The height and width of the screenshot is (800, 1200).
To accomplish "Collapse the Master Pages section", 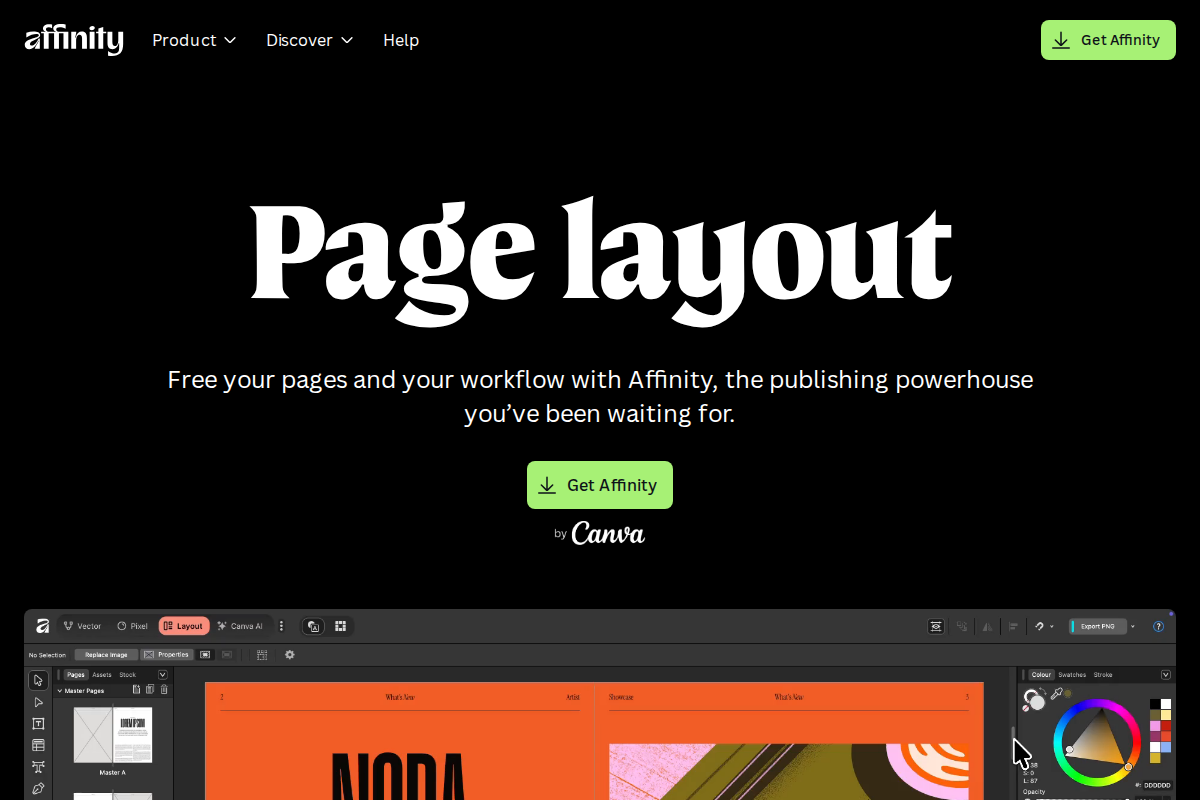I will (60, 691).
